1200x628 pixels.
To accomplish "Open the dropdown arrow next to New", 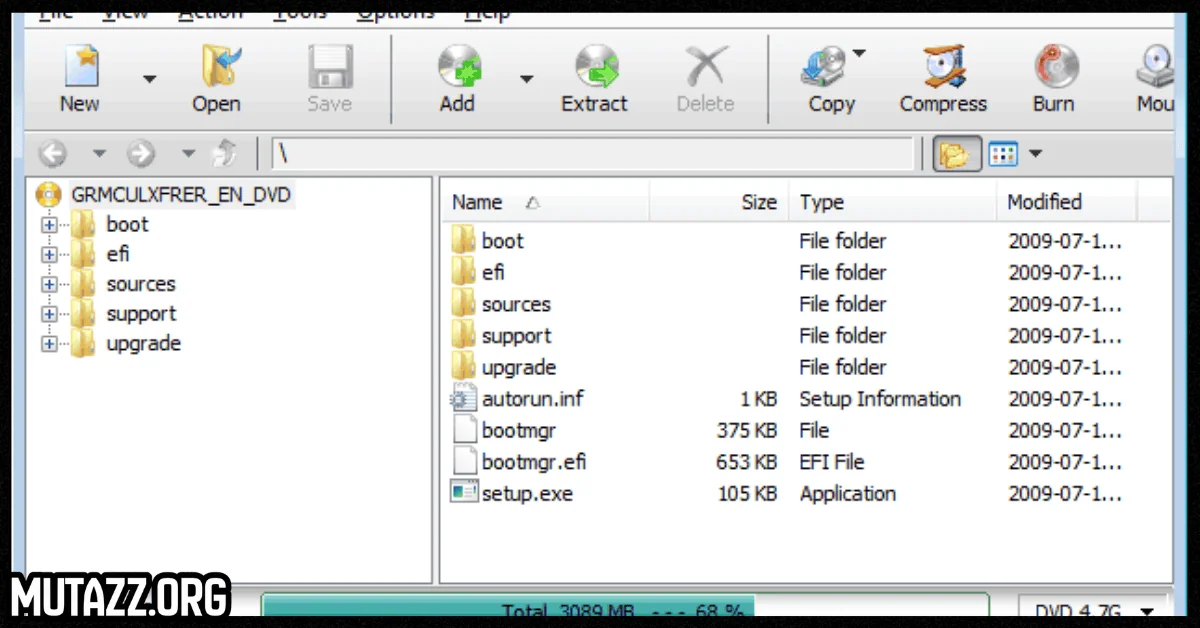I will coord(149,79).
